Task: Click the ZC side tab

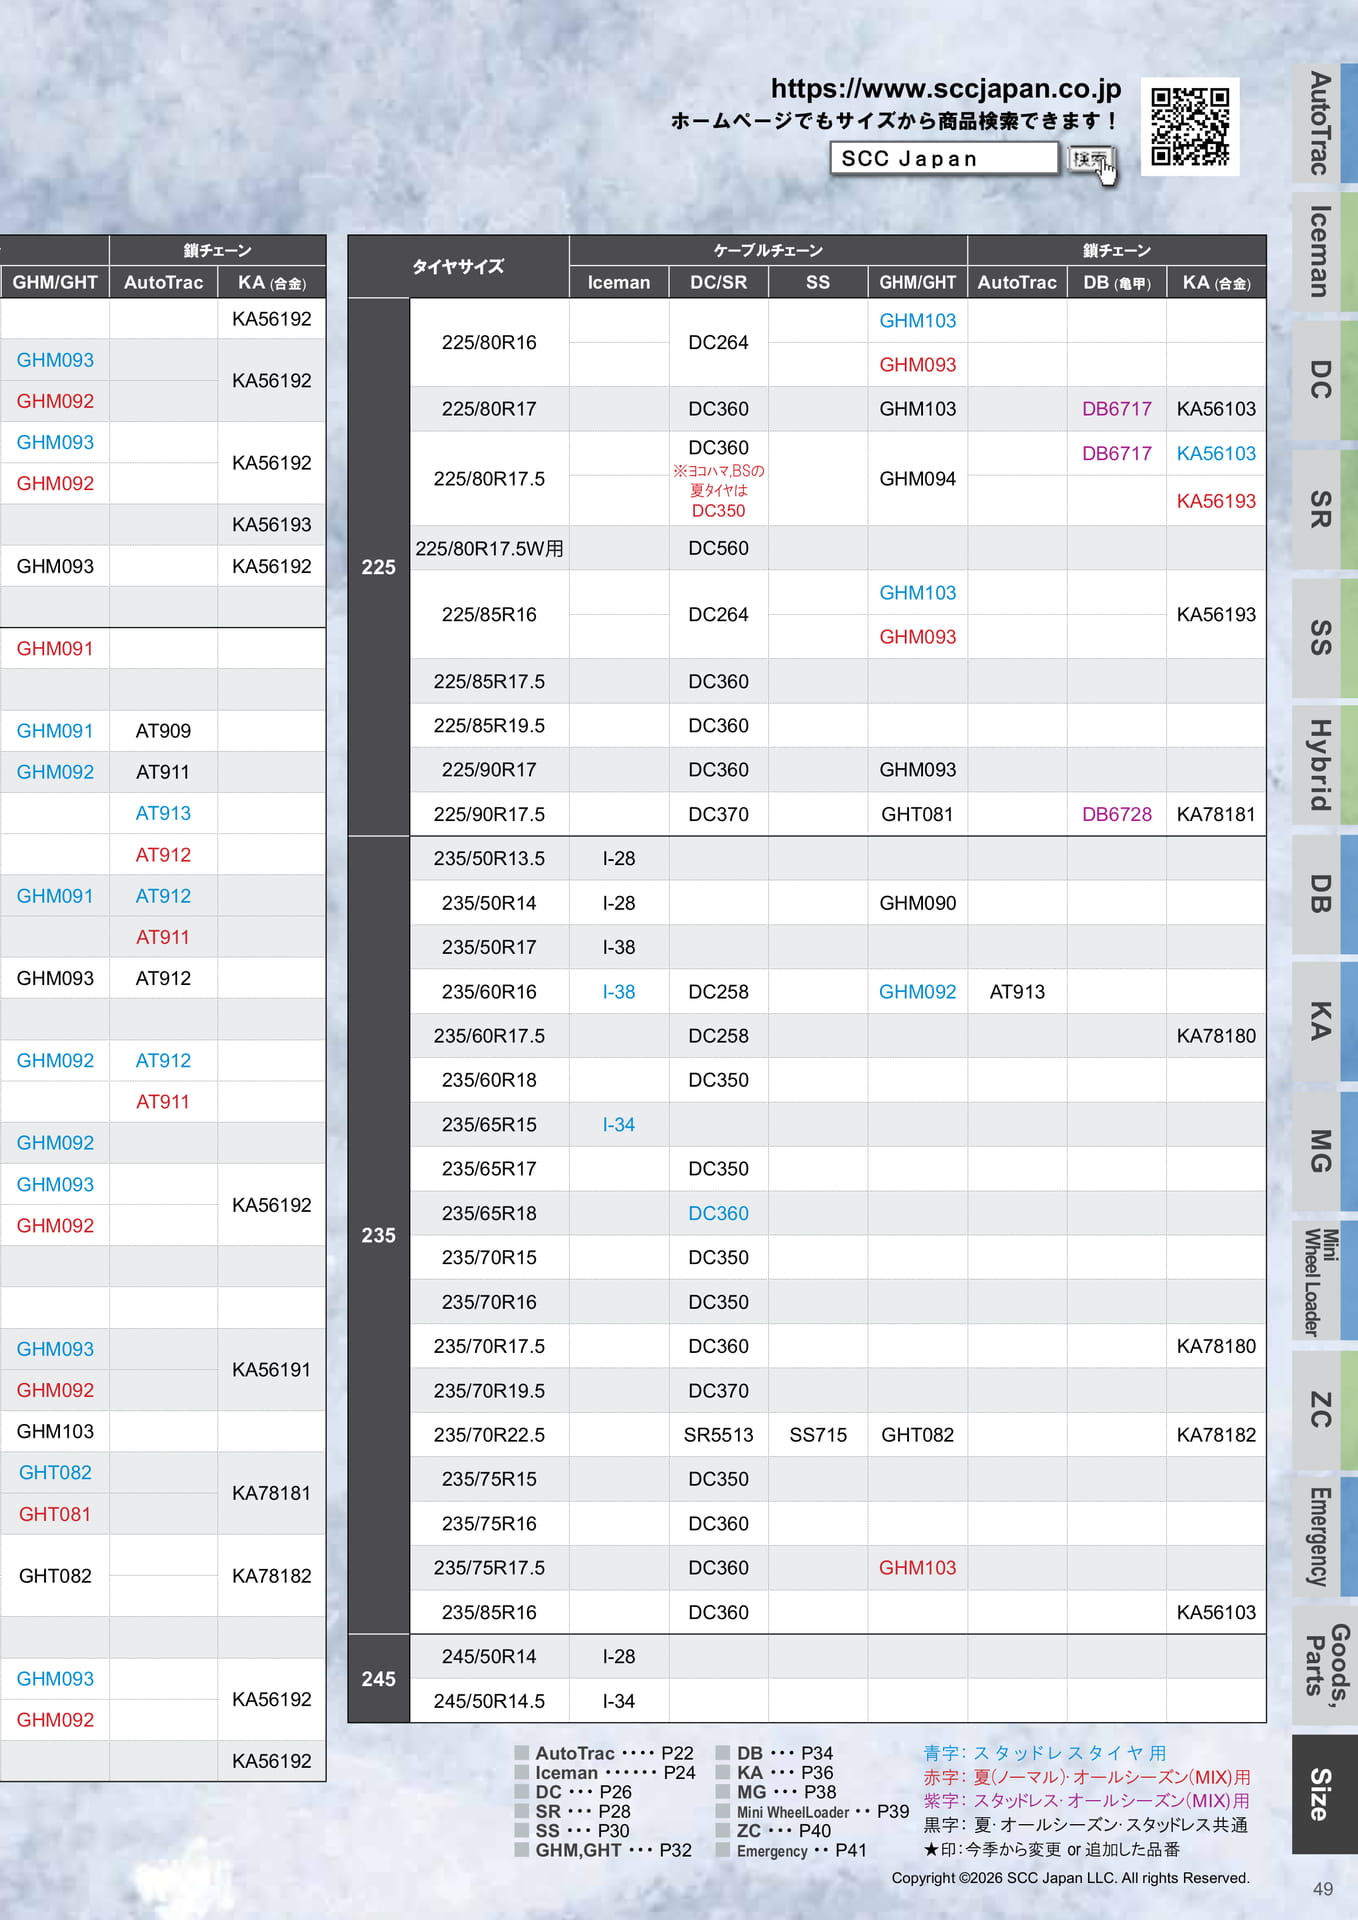Action: click(1323, 1409)
